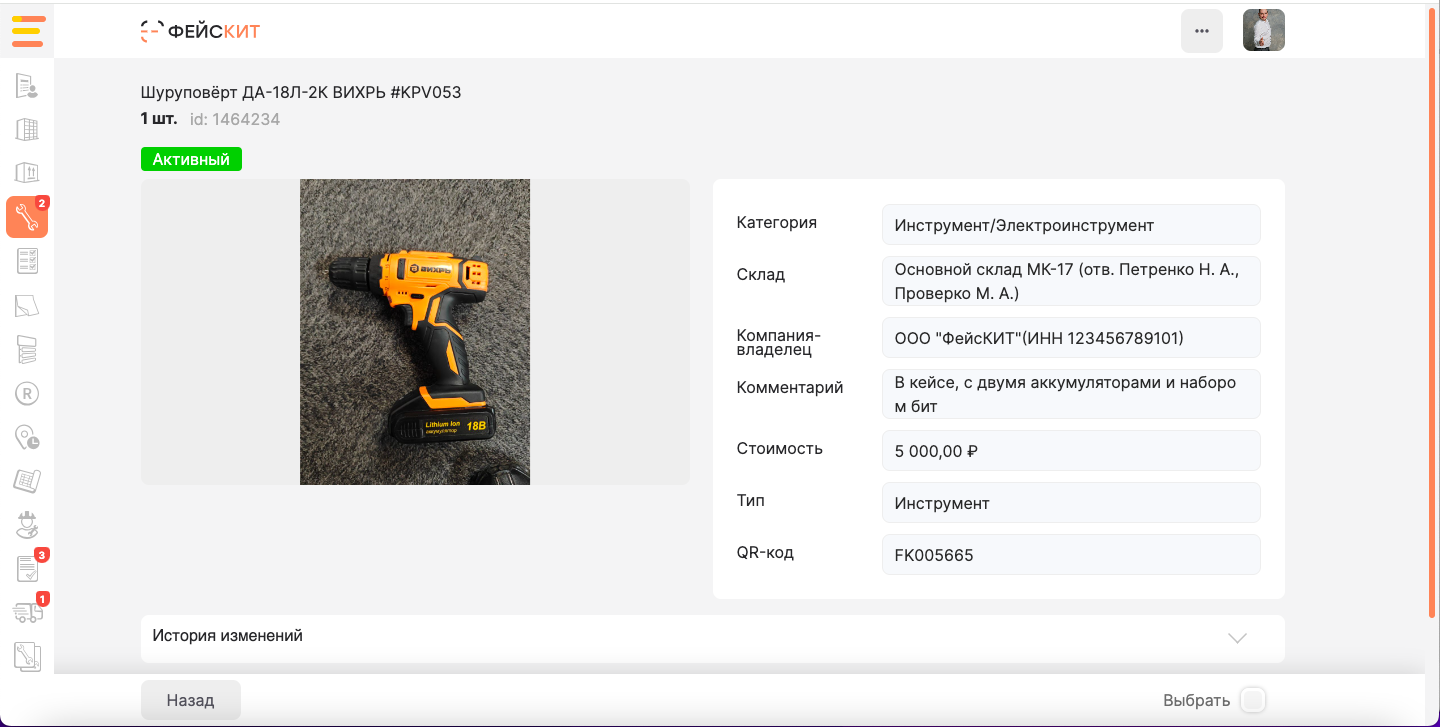Open the registered trademark (R) sidebar icon
The image size is (1440, 727).
tap(26, 393)
